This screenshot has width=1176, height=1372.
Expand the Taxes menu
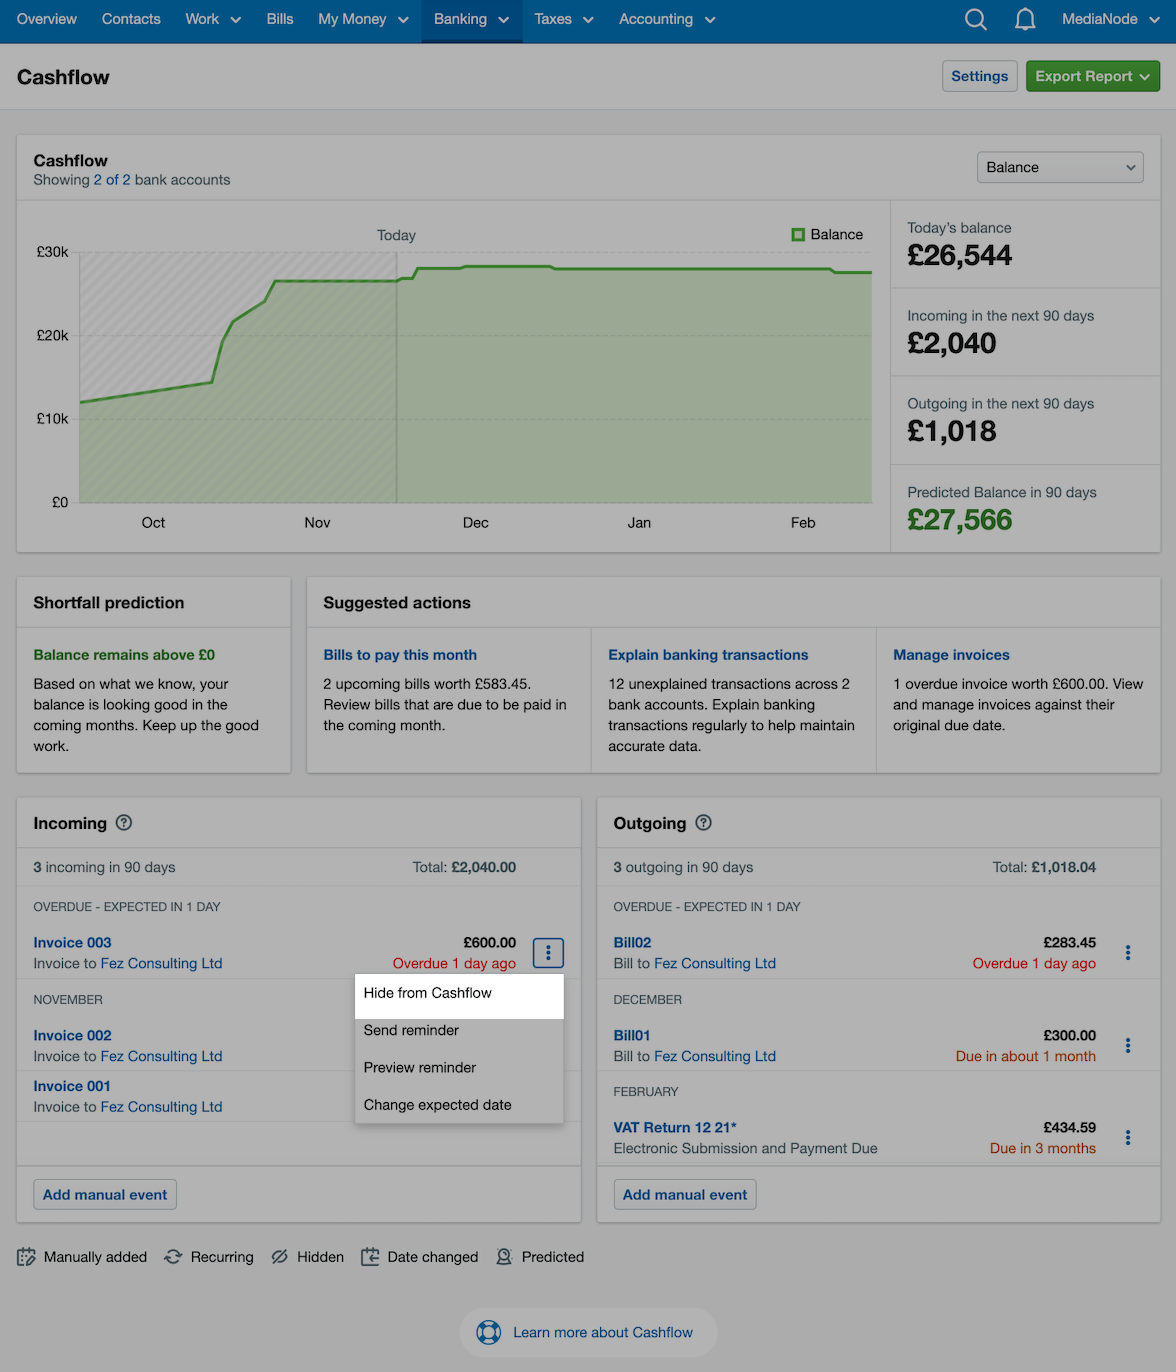coord(564,19)
